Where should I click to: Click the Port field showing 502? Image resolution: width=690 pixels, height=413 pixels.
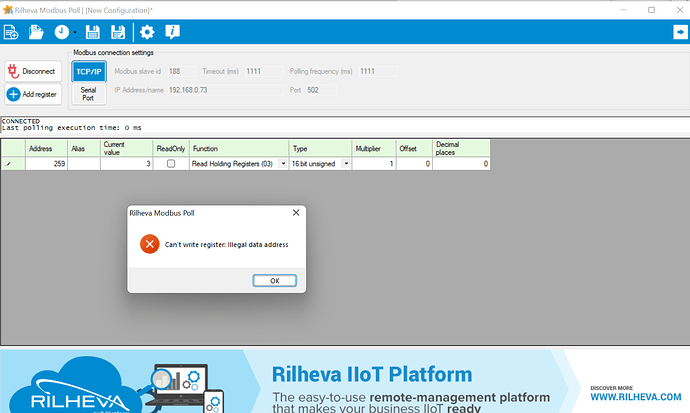pyautogui.click(x=321, y=90)
